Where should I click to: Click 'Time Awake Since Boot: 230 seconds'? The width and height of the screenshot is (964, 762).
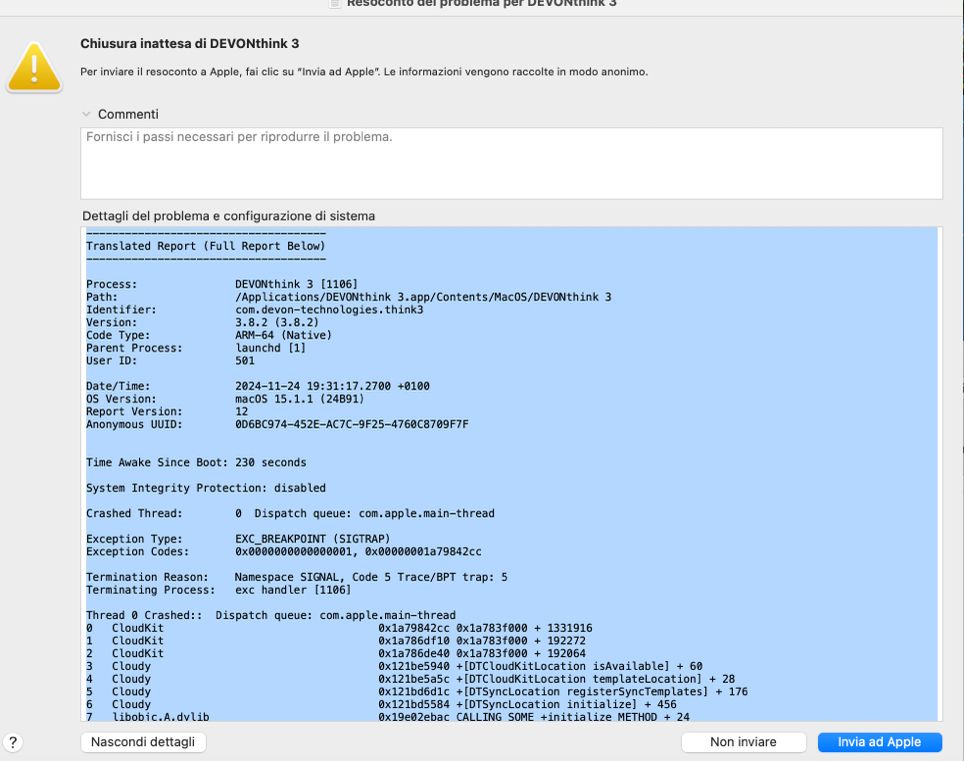(196, 462)
